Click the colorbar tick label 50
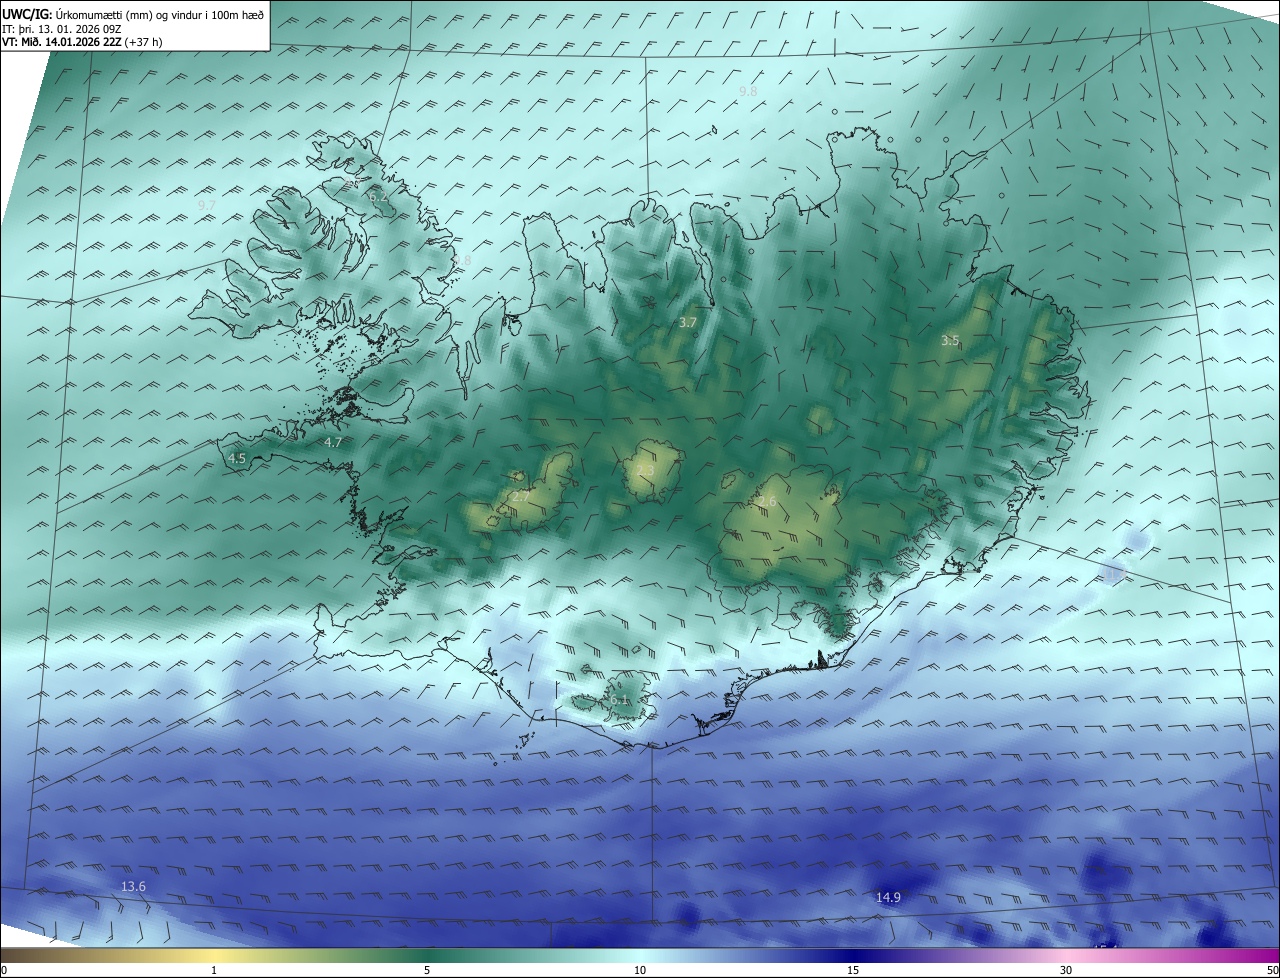 point(1272,970)
